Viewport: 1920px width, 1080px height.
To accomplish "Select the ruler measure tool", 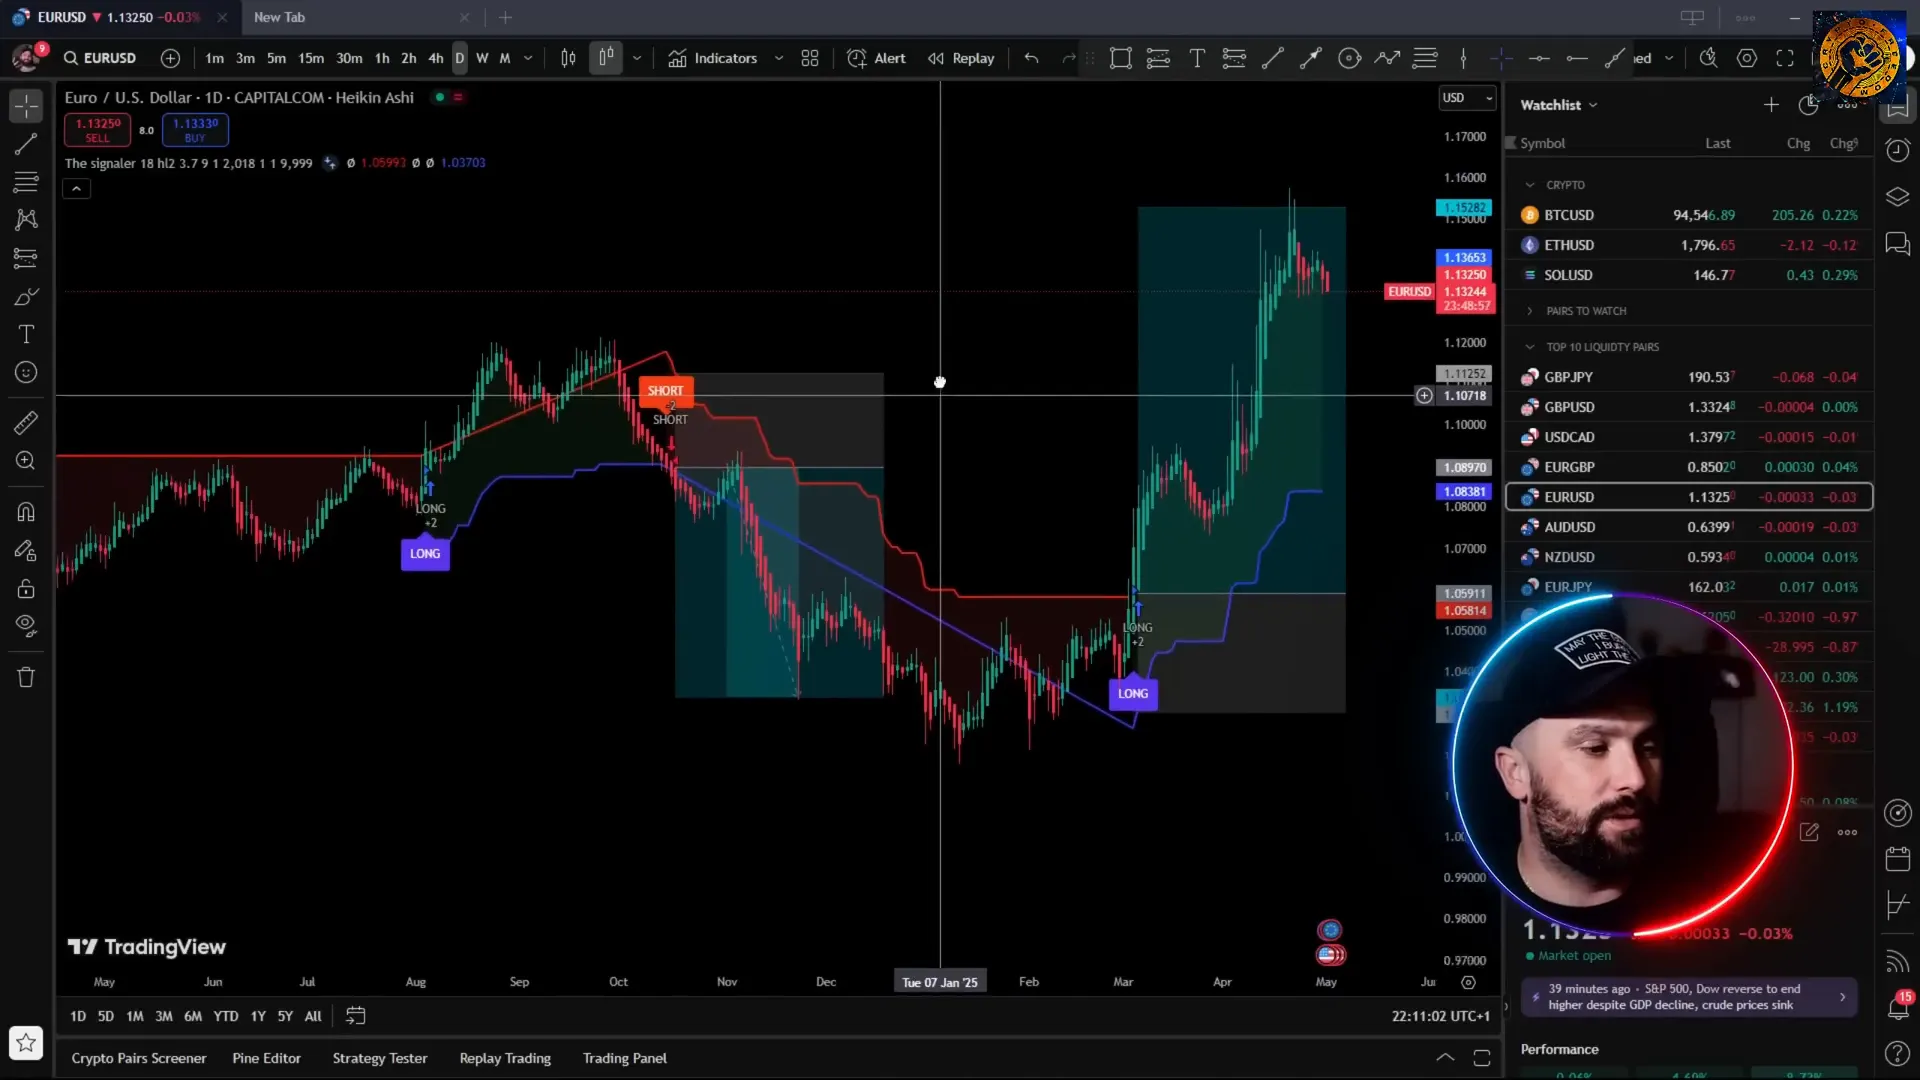I will [26, 423].
